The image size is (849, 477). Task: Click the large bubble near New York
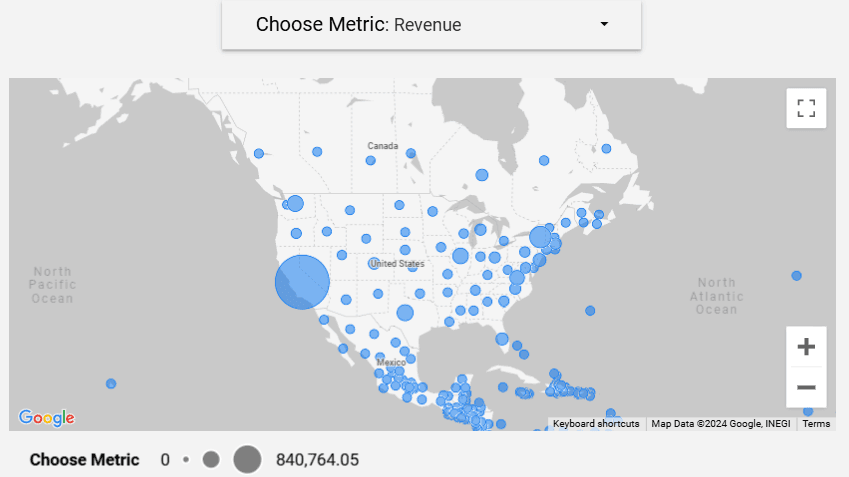[x=540, y=237]
